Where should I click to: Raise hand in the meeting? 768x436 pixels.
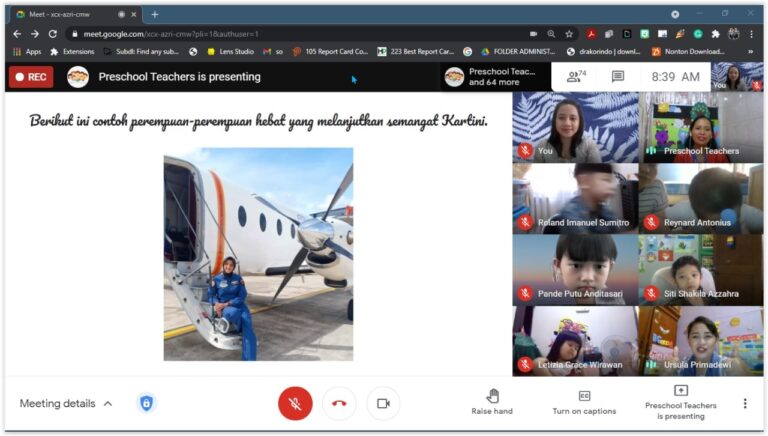click(492, 402)
